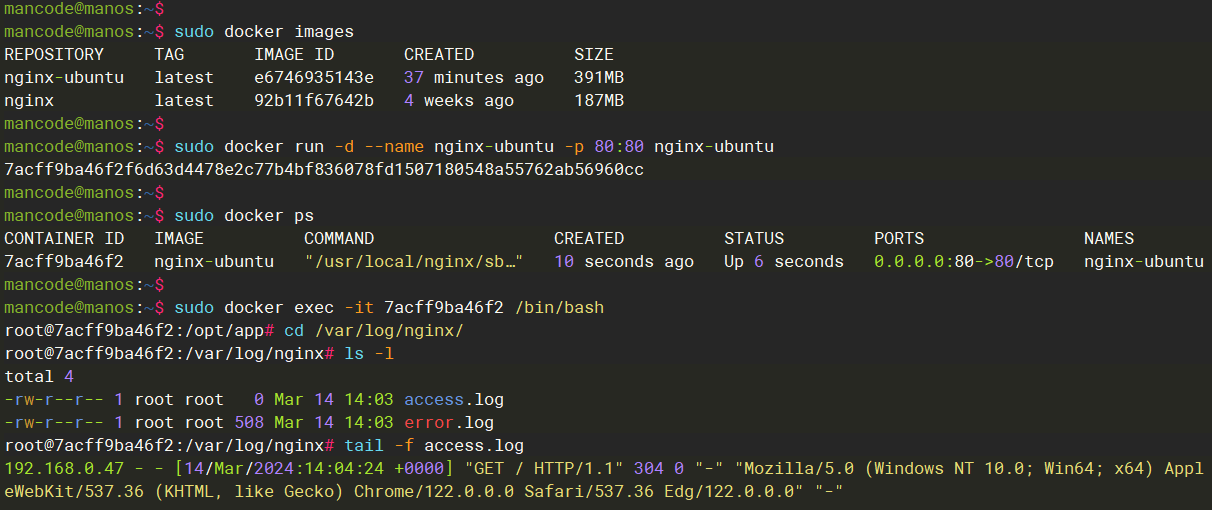Click the '4 weeks ago' created value
This screenshot has width=1212, height=510.
click(x=459, y=100)
